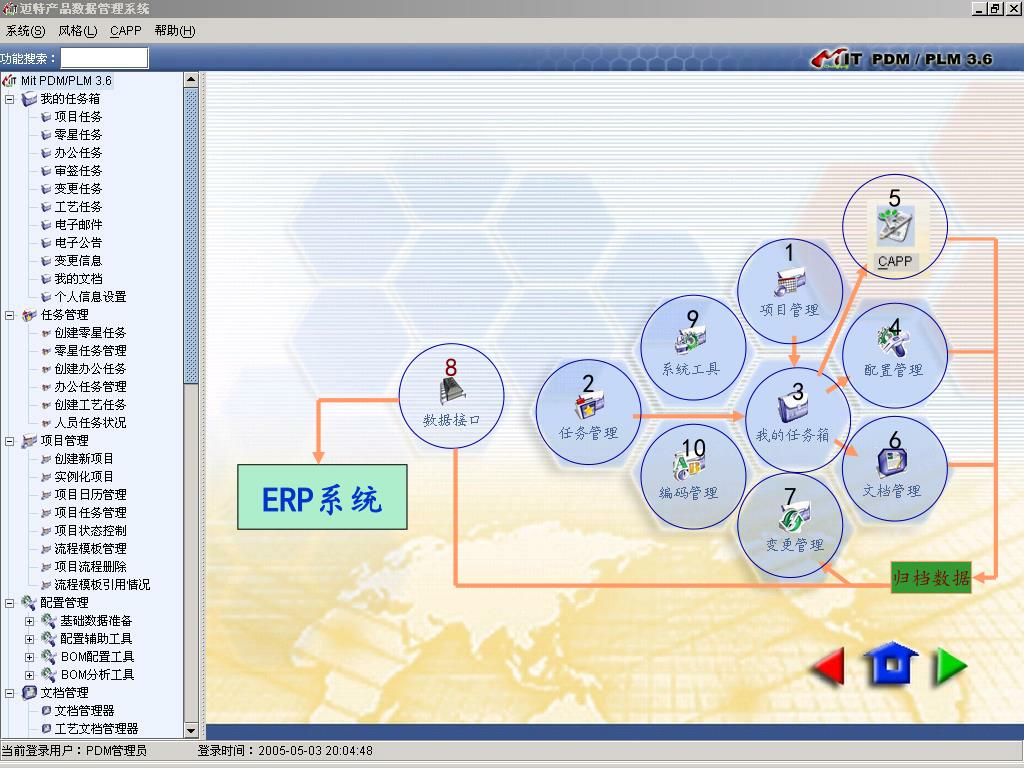
Task: Click the BOM分析工具 gear icon
Action: [x=49, y=675]
